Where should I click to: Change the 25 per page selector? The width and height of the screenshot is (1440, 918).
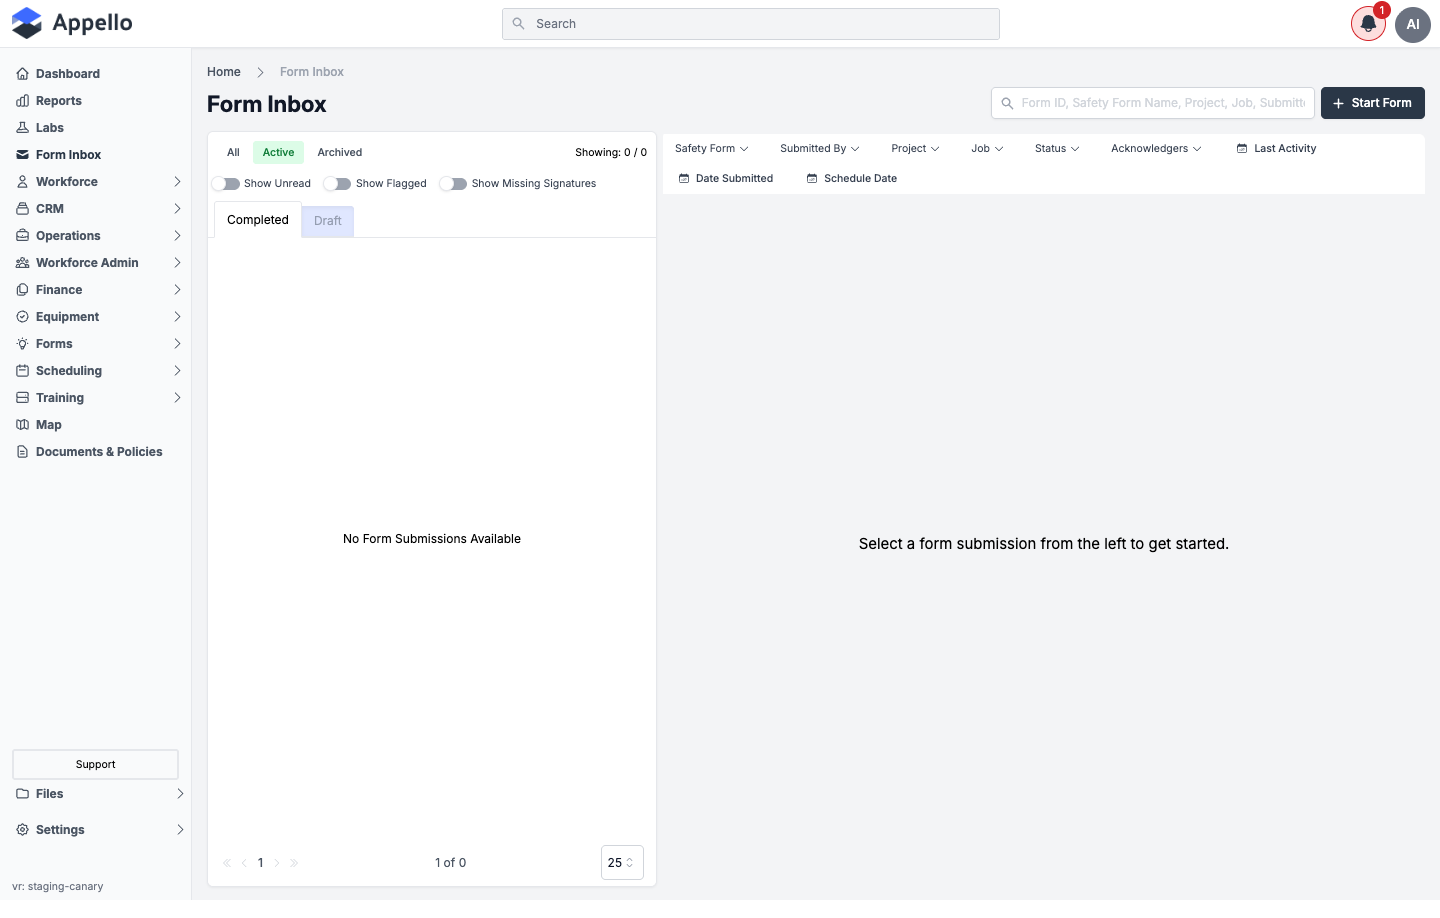(x=622, y=863)
